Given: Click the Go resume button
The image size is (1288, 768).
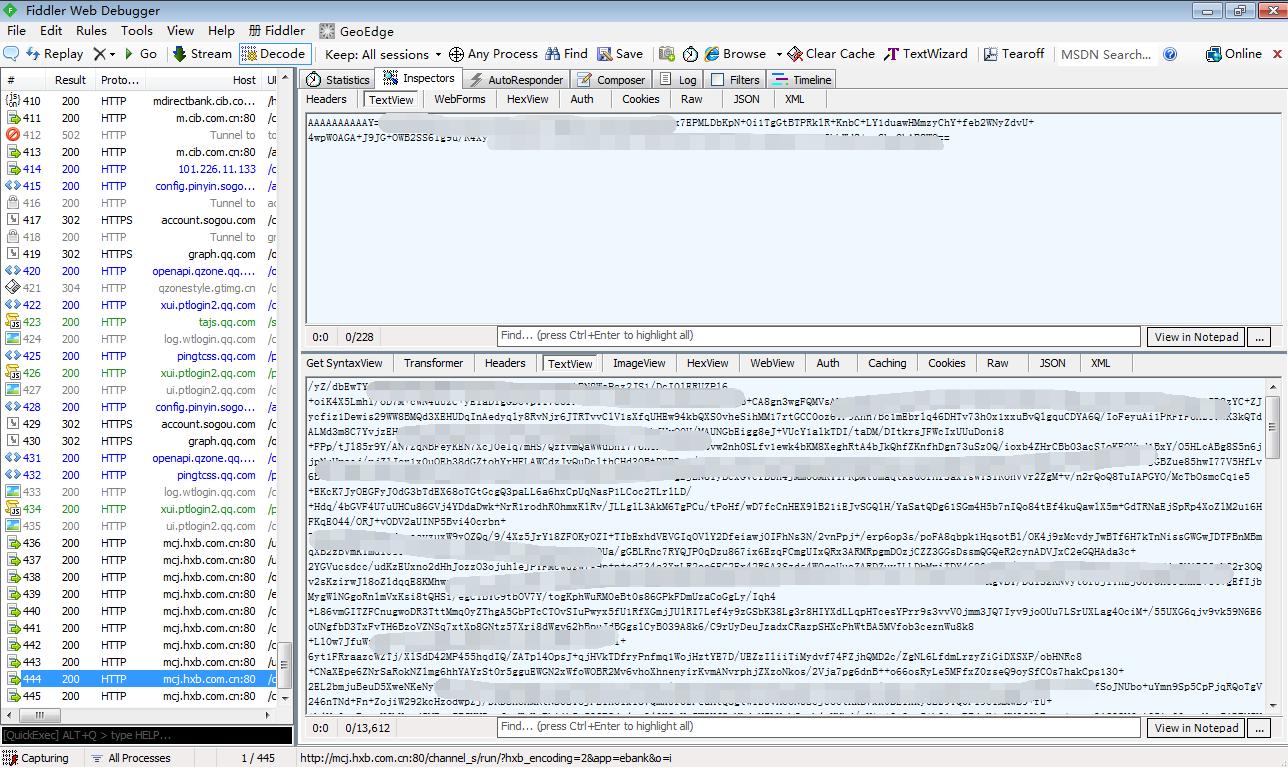Looking at the screenshot, I should (139, 54).
